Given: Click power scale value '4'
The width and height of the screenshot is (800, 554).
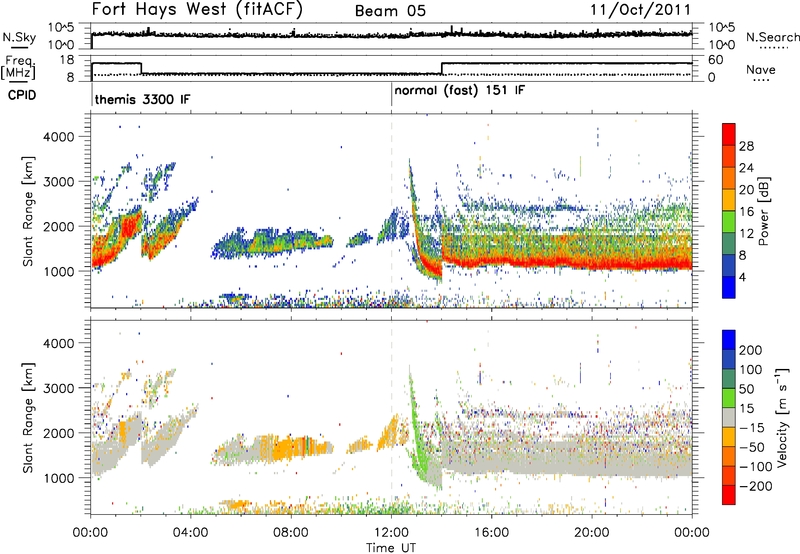Looking at the screenshot, I should (742, 277).
